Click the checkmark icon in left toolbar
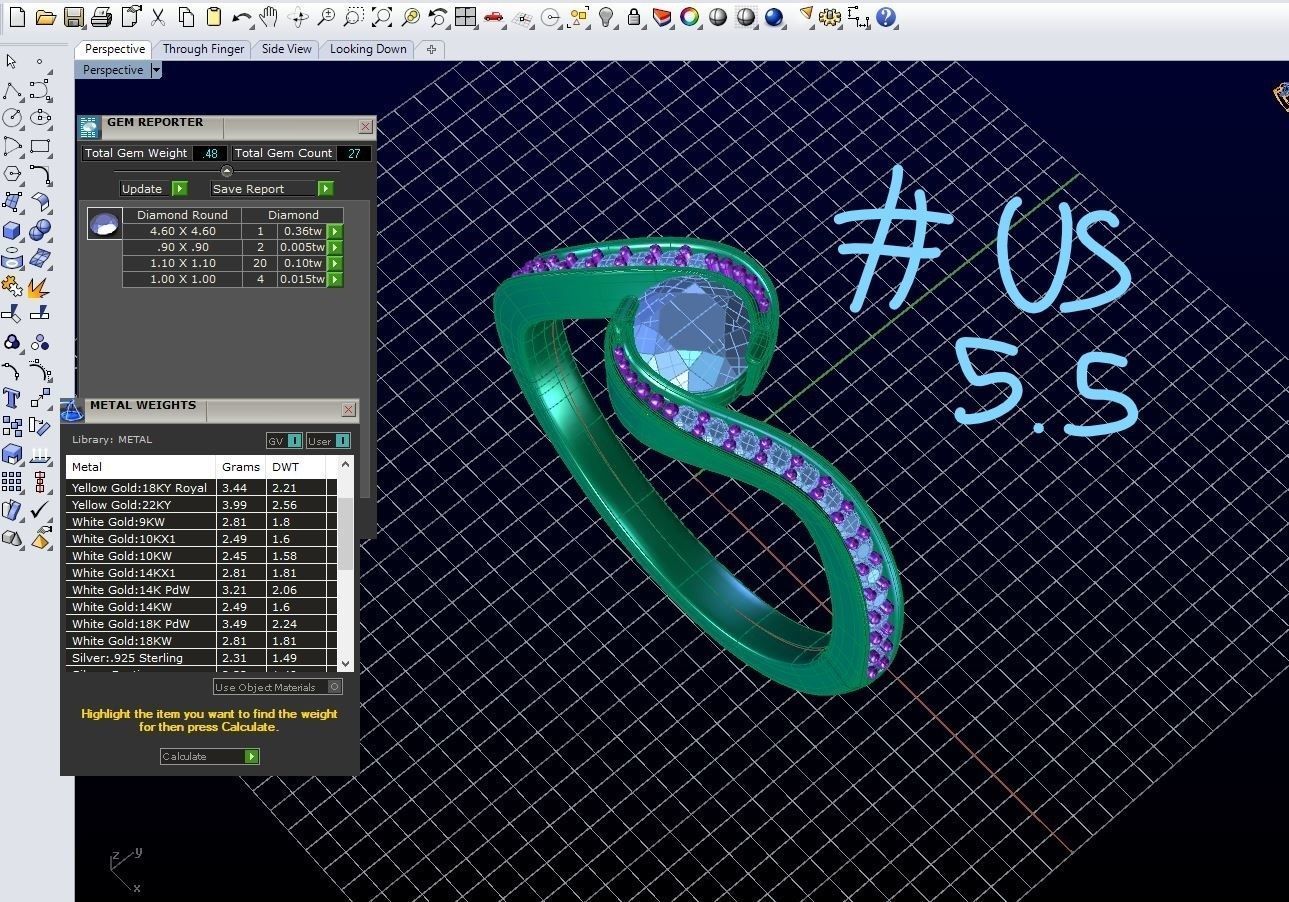1289x902 pixels. pos(40,510)
